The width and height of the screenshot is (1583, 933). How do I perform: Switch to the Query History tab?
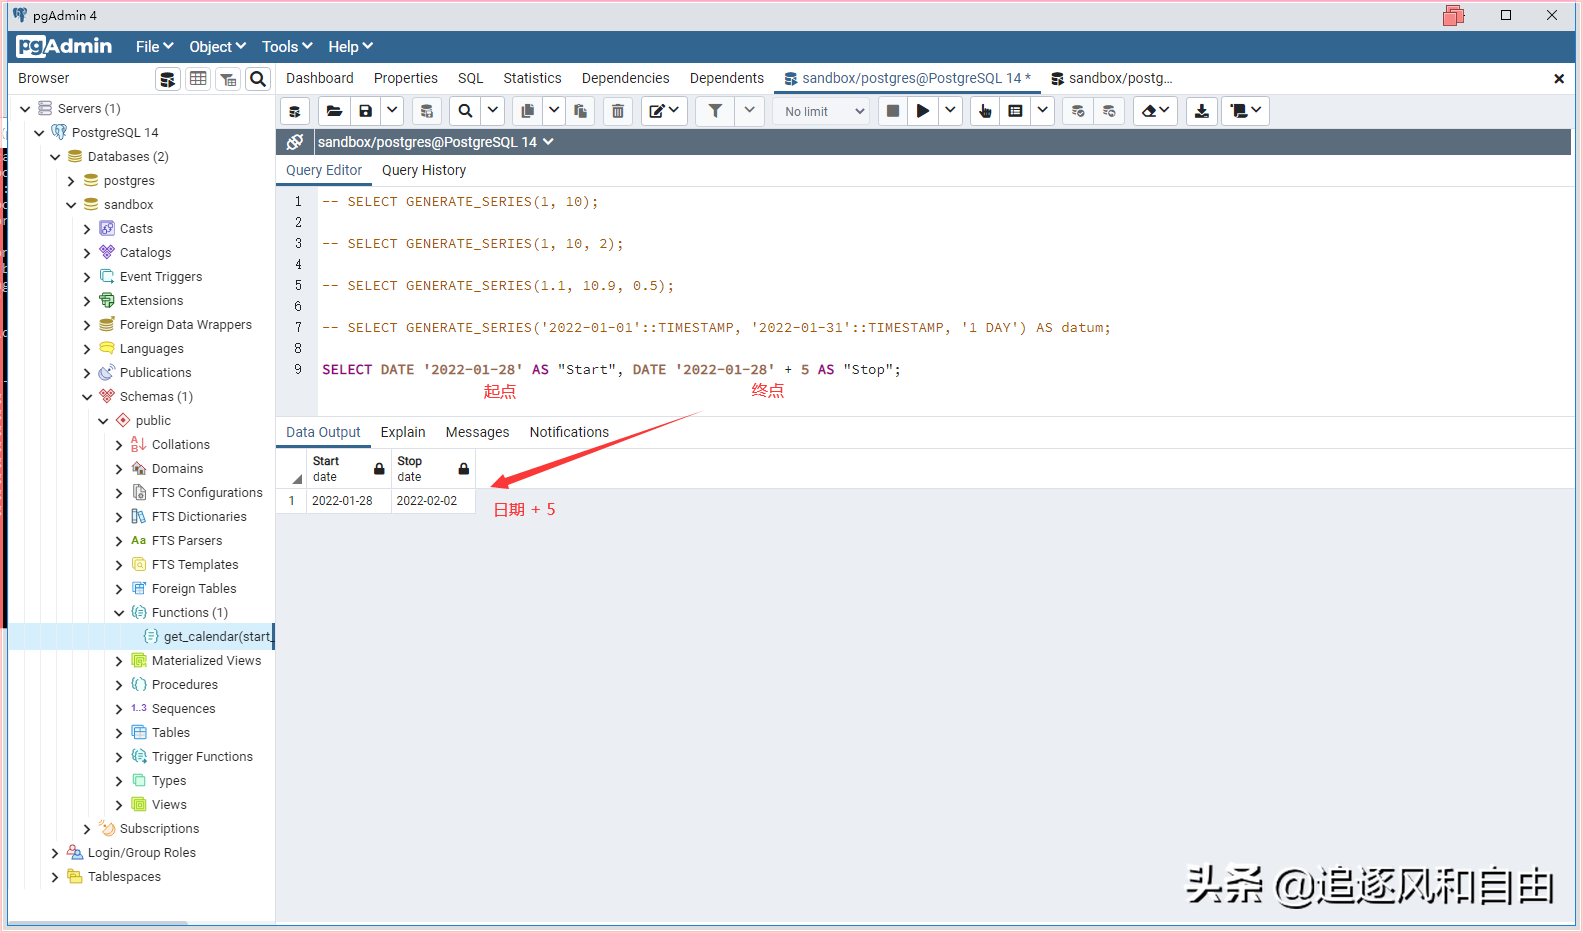[x=424, y=170]
